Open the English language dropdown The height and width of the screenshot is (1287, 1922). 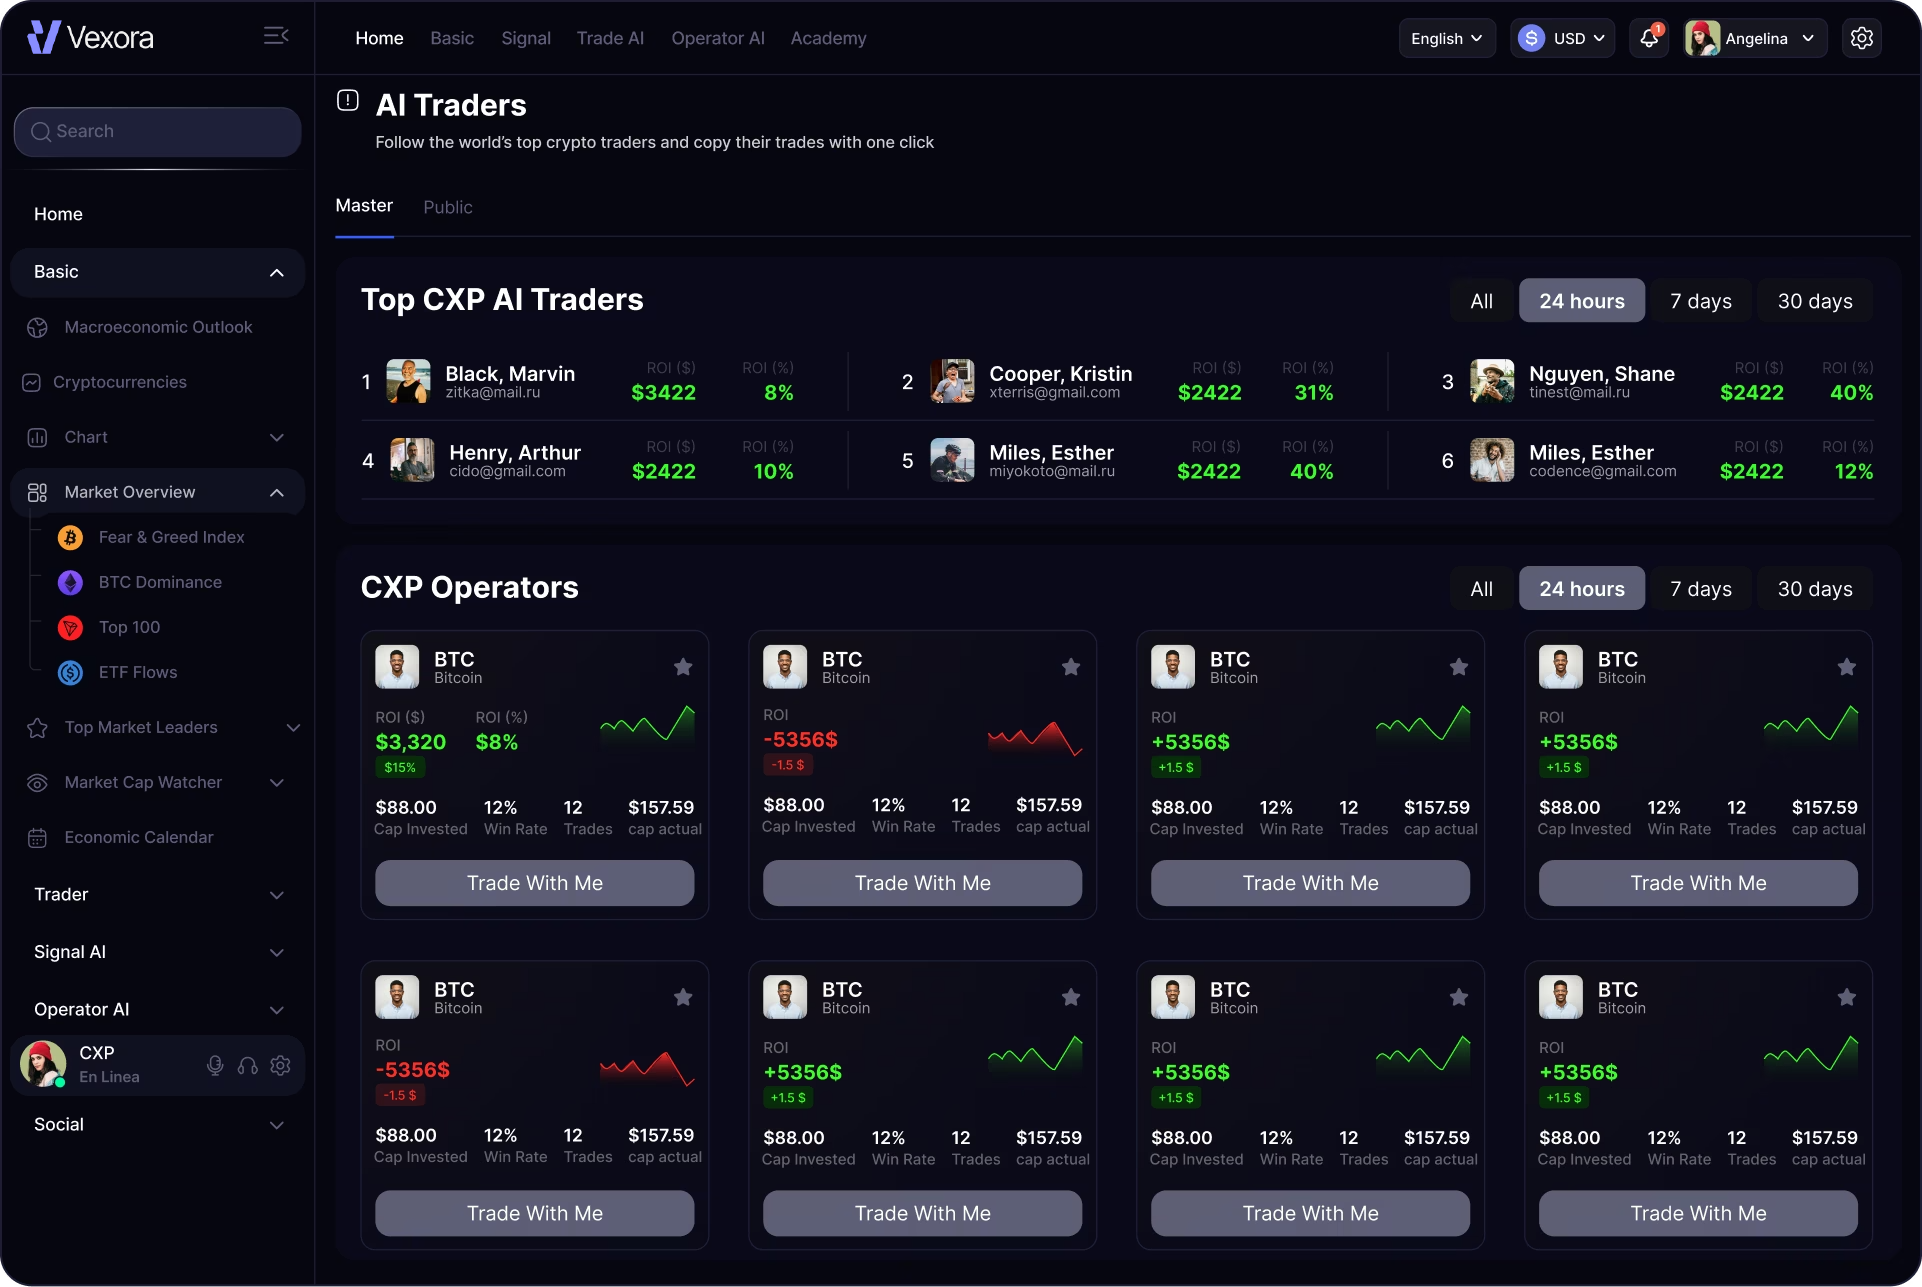click(x=1446, y=38)
